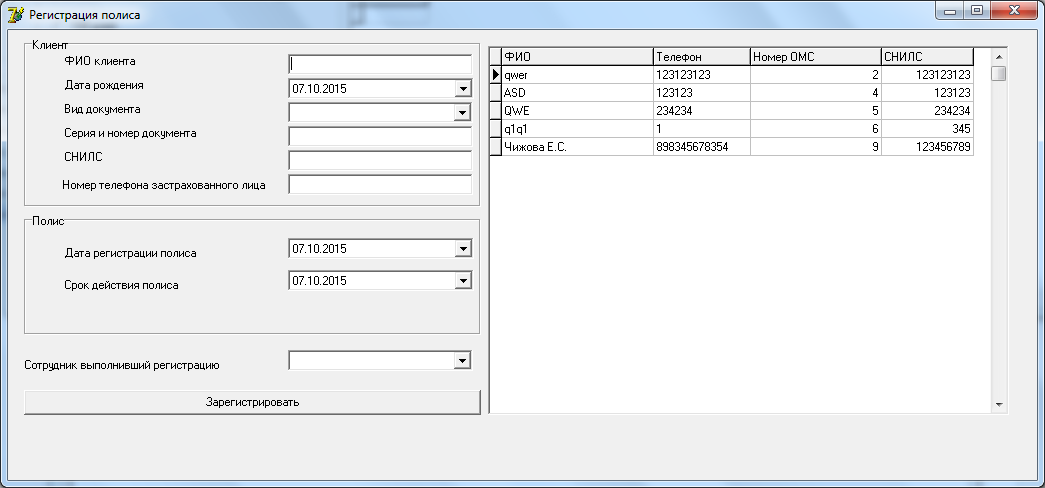Click the date text in Дата рождения field

click(x=319, y=89)
